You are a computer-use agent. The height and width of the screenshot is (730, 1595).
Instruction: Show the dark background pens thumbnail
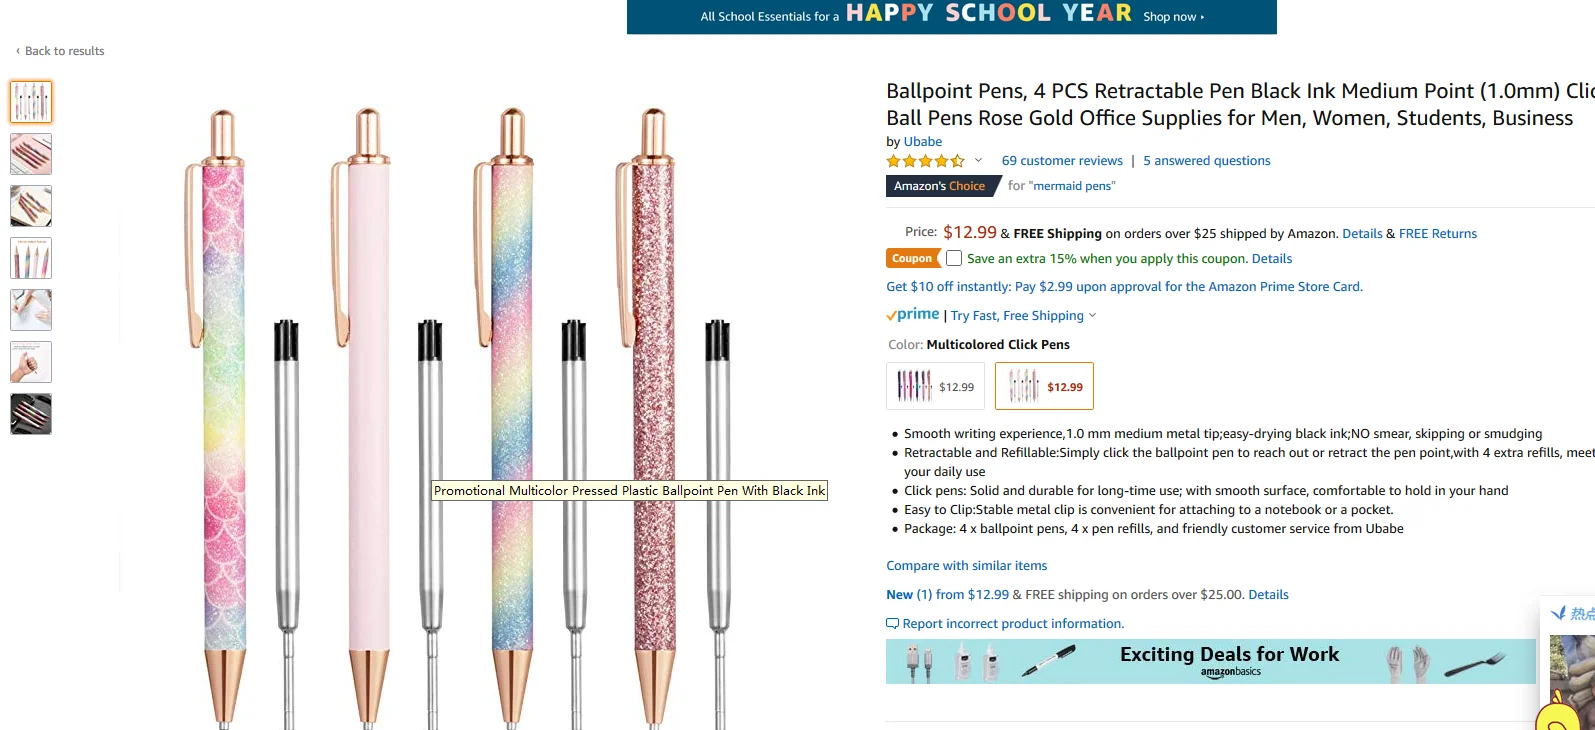point(31,414)
